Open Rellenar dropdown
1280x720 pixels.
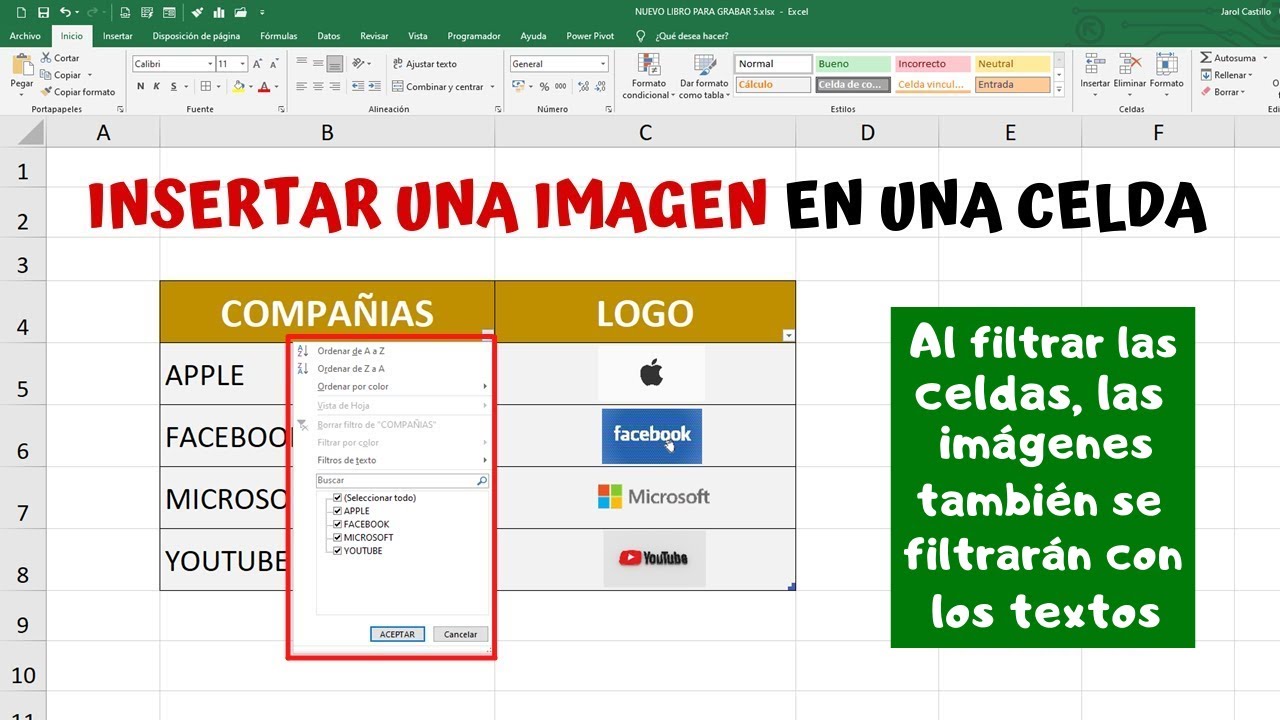[1229, 75]
